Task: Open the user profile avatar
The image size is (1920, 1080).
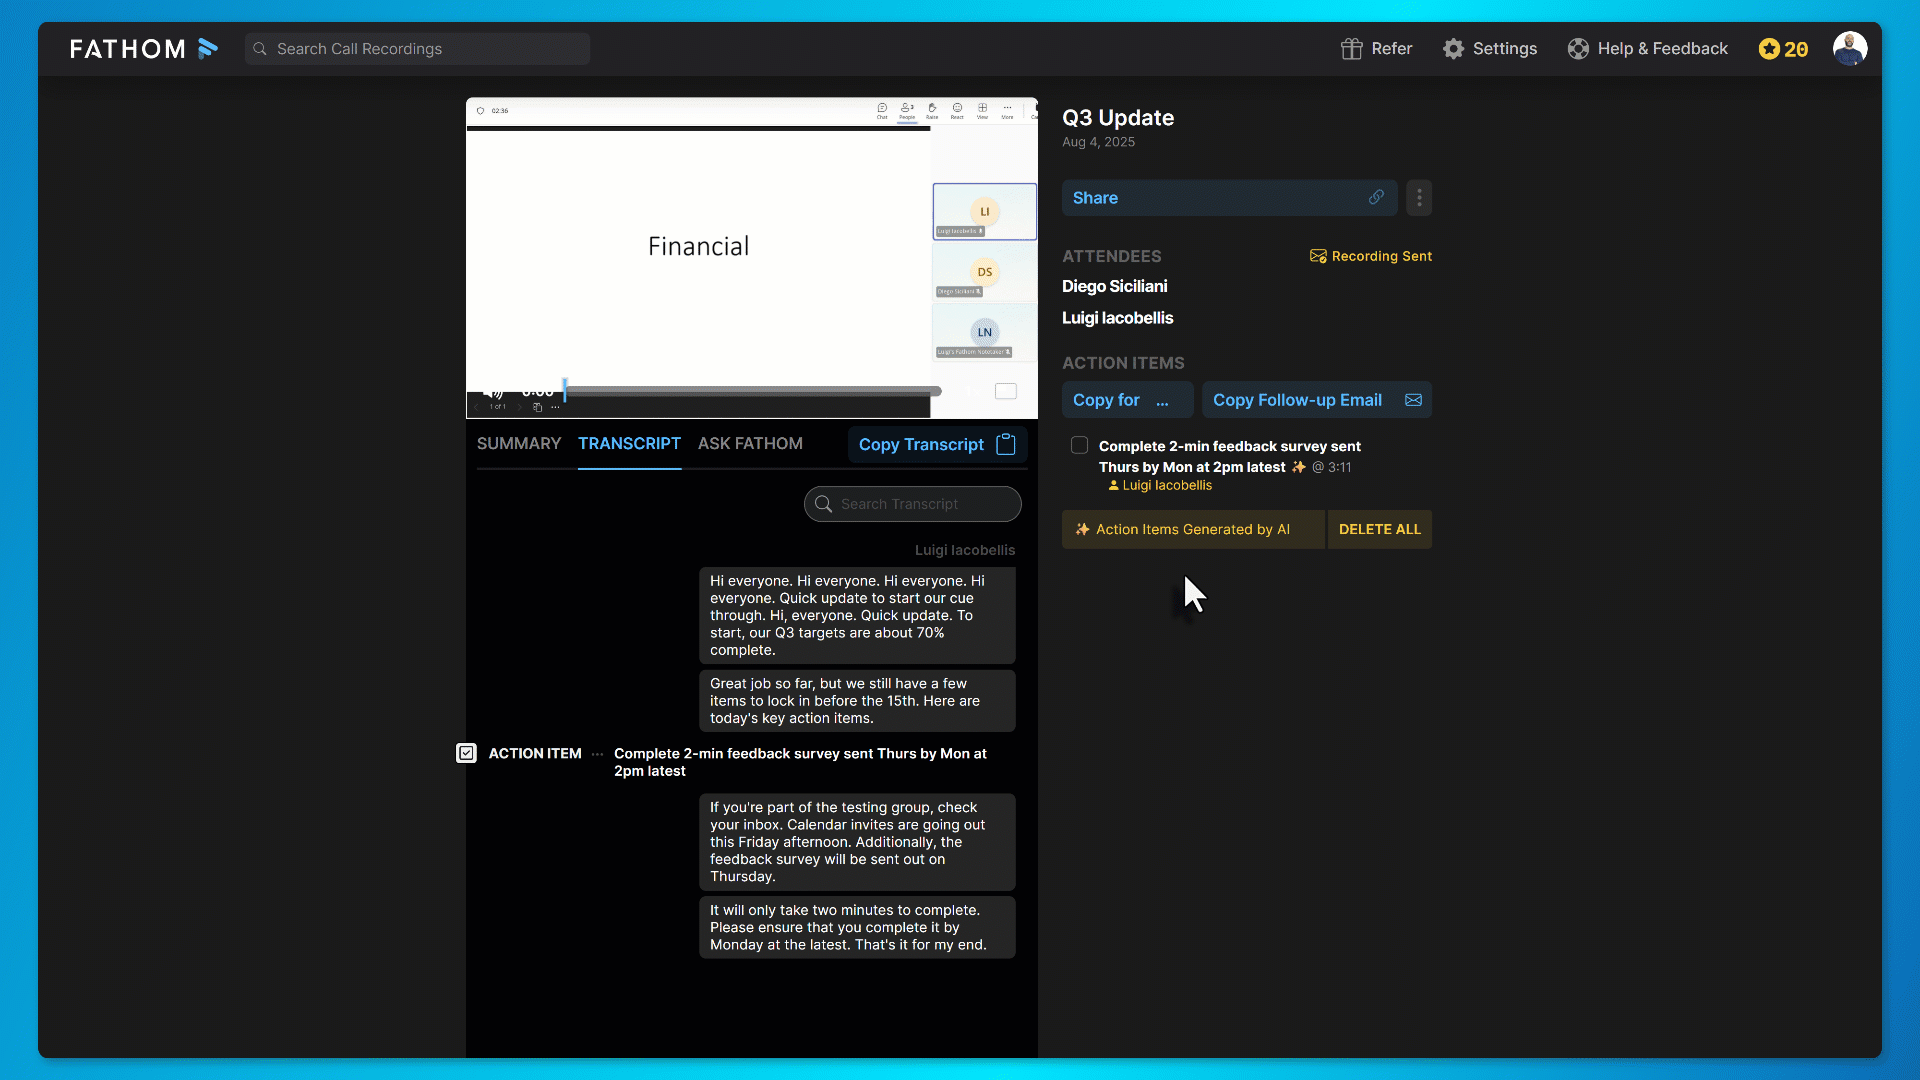Action: [x=1849, y=48]
